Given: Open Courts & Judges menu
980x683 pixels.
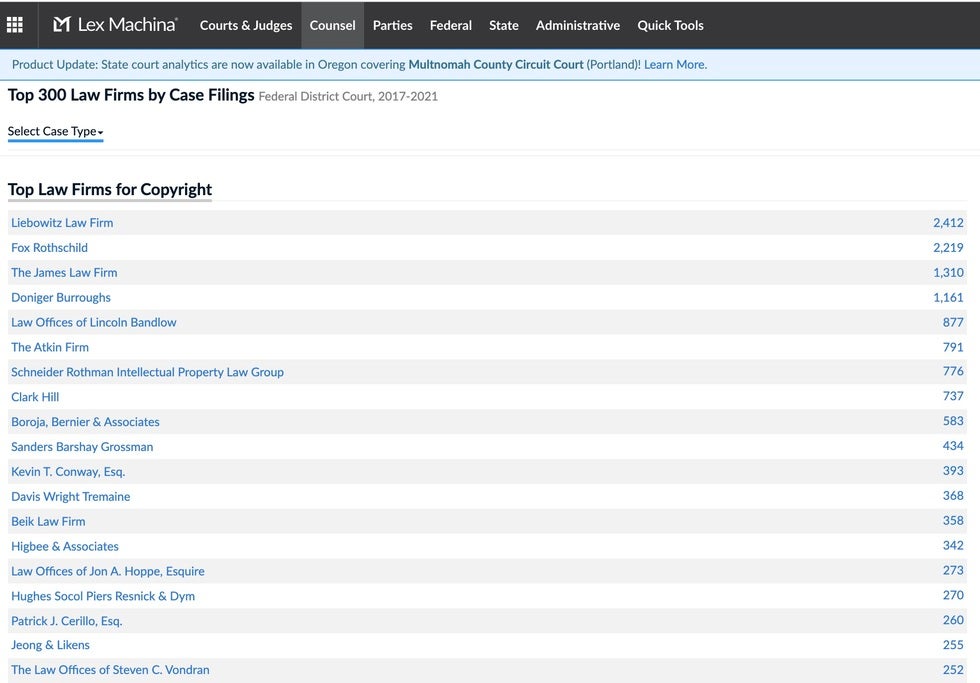Looking at the screenshot, I should 246,25.
